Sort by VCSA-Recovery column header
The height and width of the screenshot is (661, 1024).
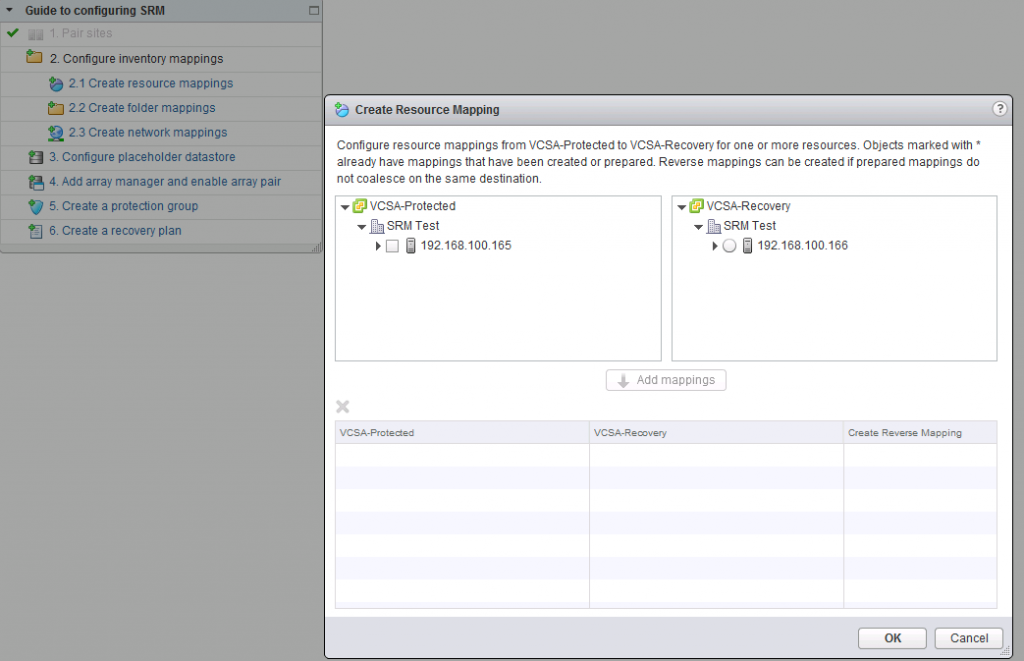(x=716, y=432)
